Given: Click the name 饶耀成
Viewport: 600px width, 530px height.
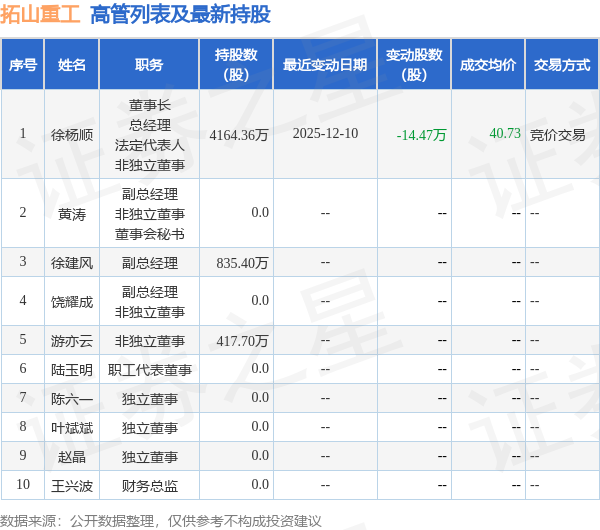Looking at the screenshot, I should 72,302.
